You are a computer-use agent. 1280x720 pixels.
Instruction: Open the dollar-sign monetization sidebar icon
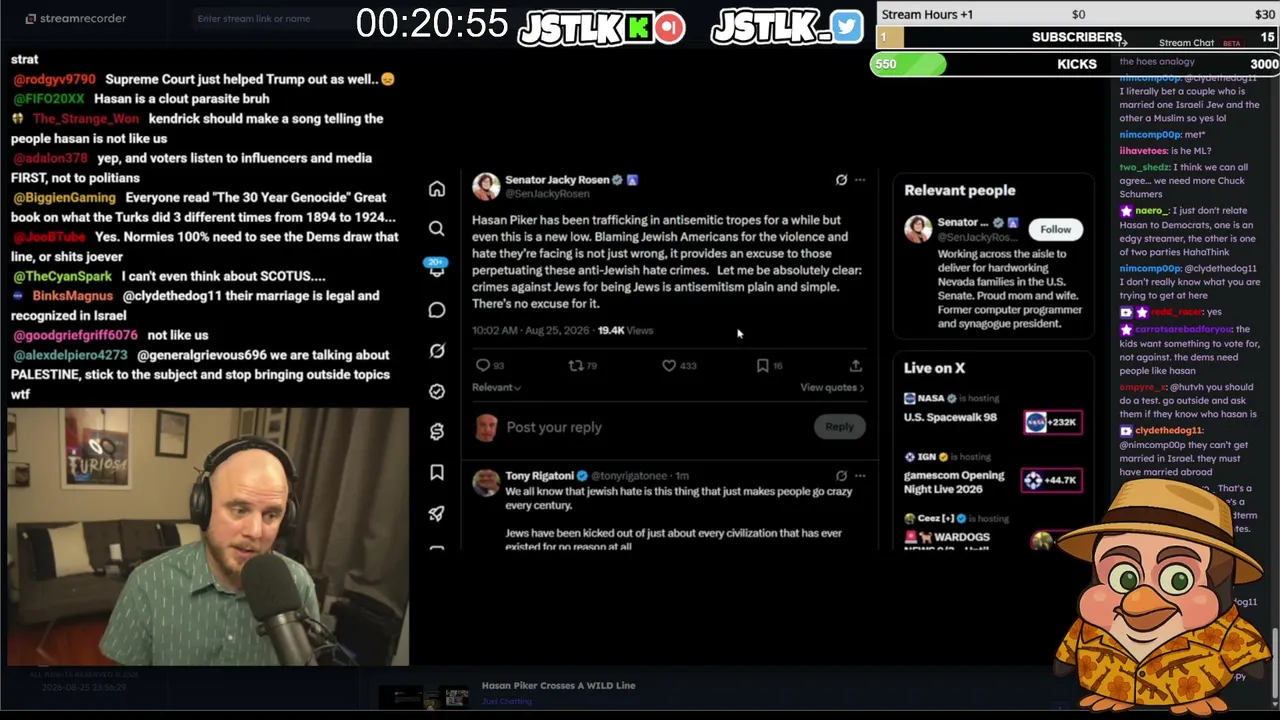pos(437,432)
